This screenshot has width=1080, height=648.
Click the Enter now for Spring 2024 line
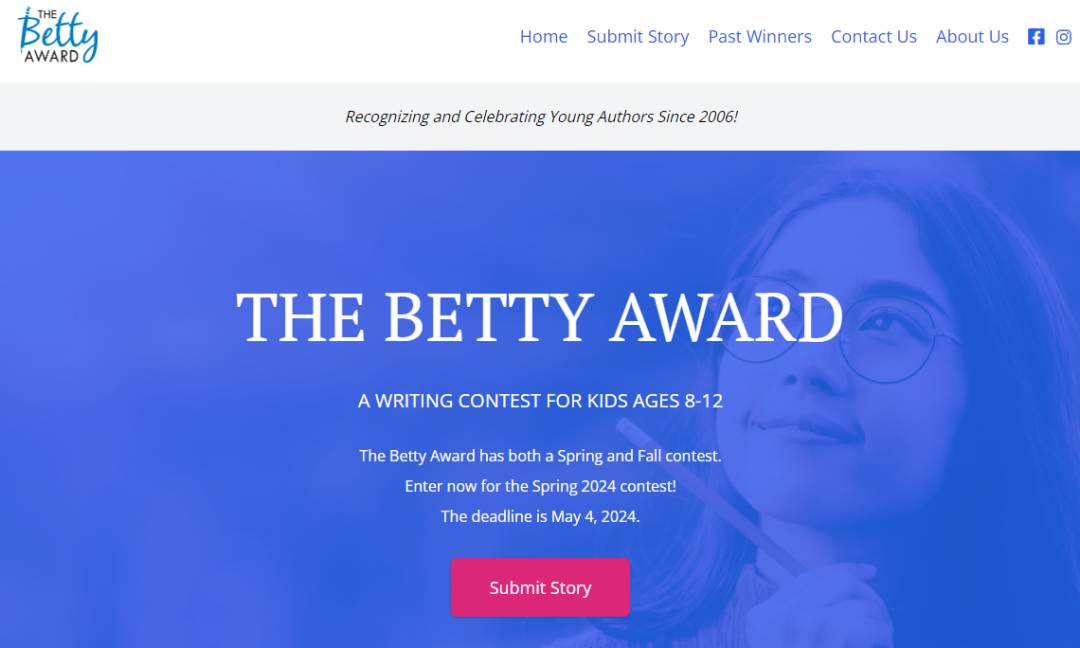tap(540, 486)
